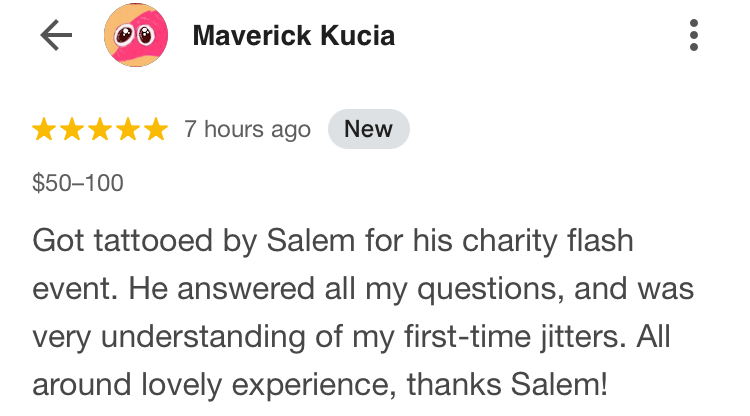The width and height of the screenshot is (750, 416).
Task: Click the reviewer name Maverick Kucia
Action: point(293,36)
